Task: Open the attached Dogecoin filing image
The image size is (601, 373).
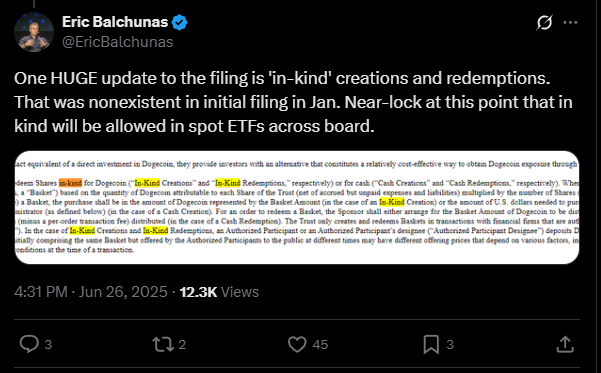Action: (297, 207)
